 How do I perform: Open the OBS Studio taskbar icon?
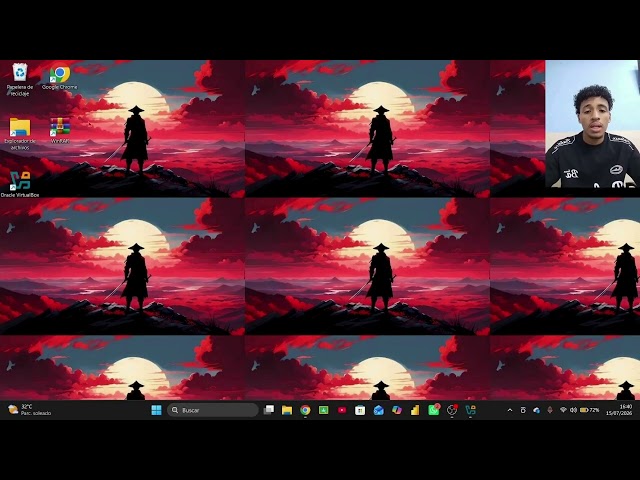(x=452, y=410)
